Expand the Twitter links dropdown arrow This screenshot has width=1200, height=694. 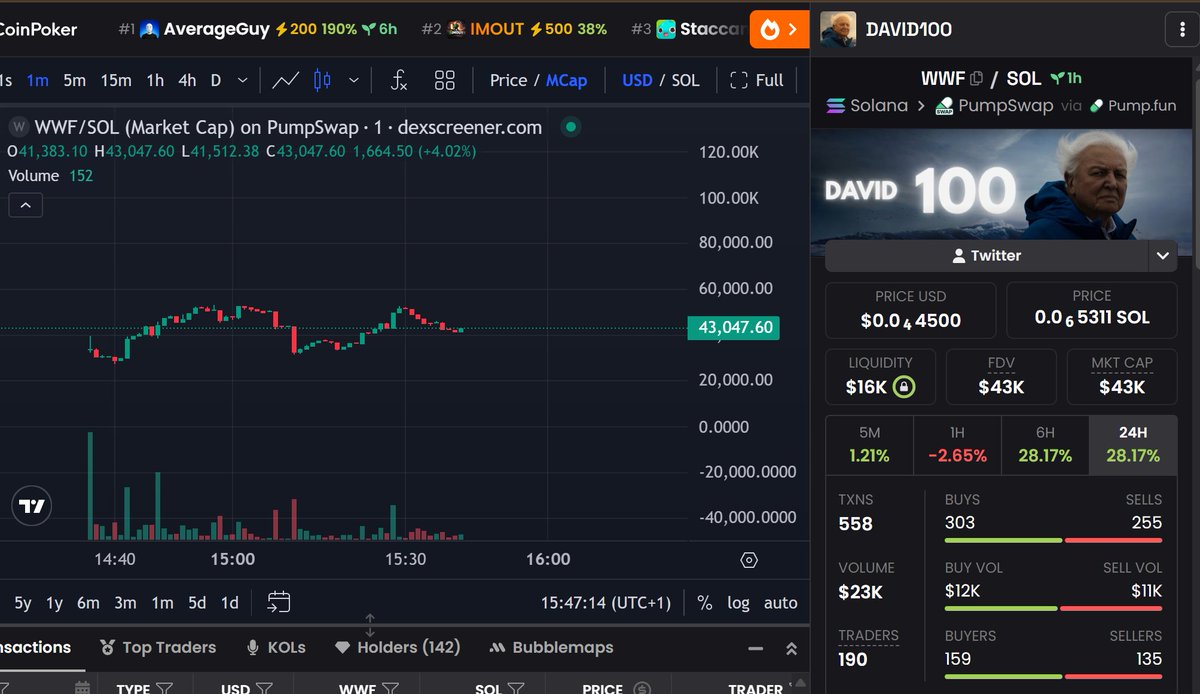pyautogui.click(x=1161, y=256)
